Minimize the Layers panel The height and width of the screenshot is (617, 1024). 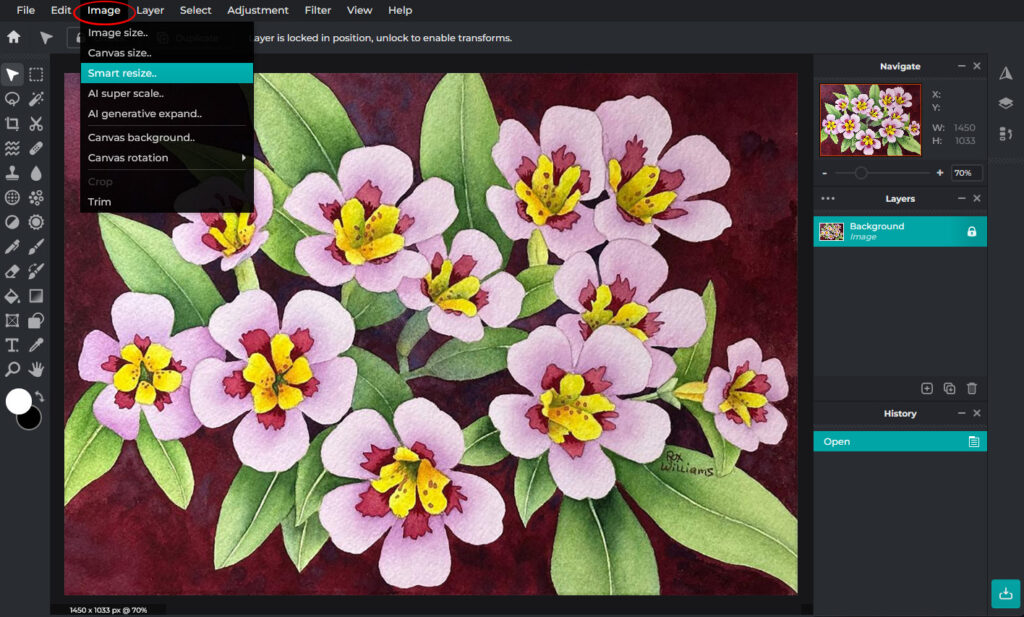pyautogui.click(x=961, y=198)
